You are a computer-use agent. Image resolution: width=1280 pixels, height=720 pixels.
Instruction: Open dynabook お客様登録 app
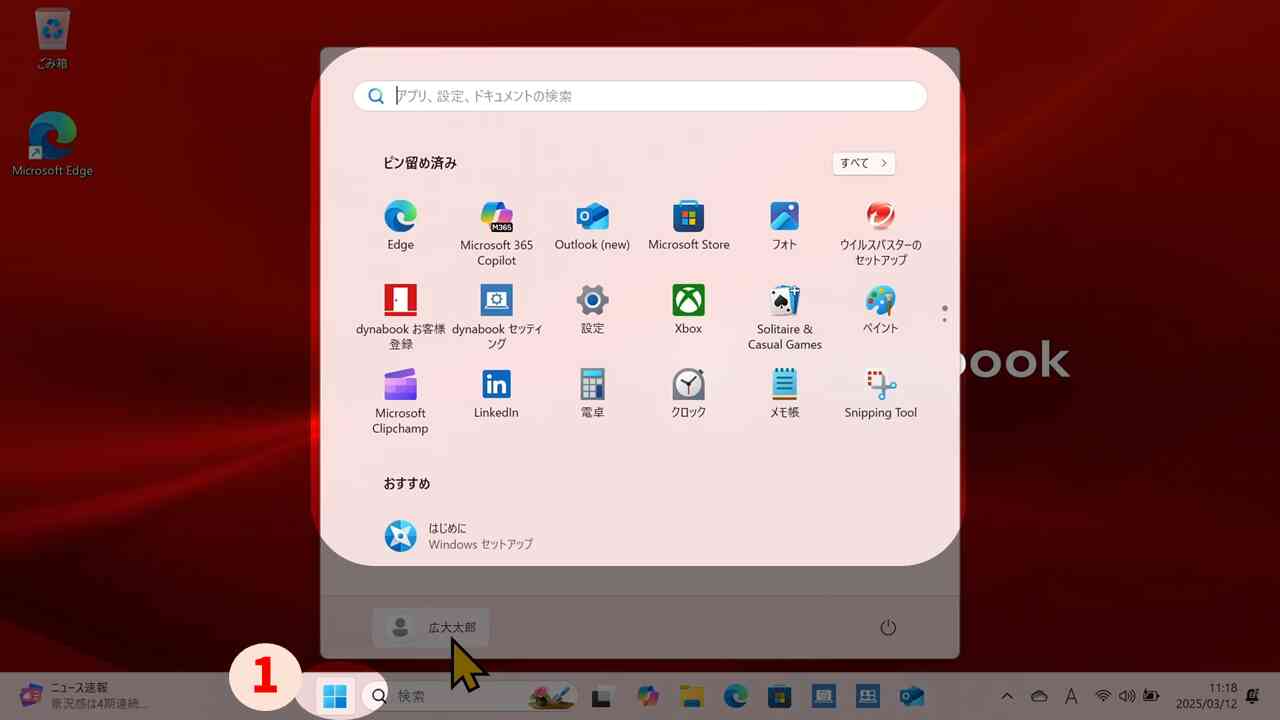tap(400, 317)
